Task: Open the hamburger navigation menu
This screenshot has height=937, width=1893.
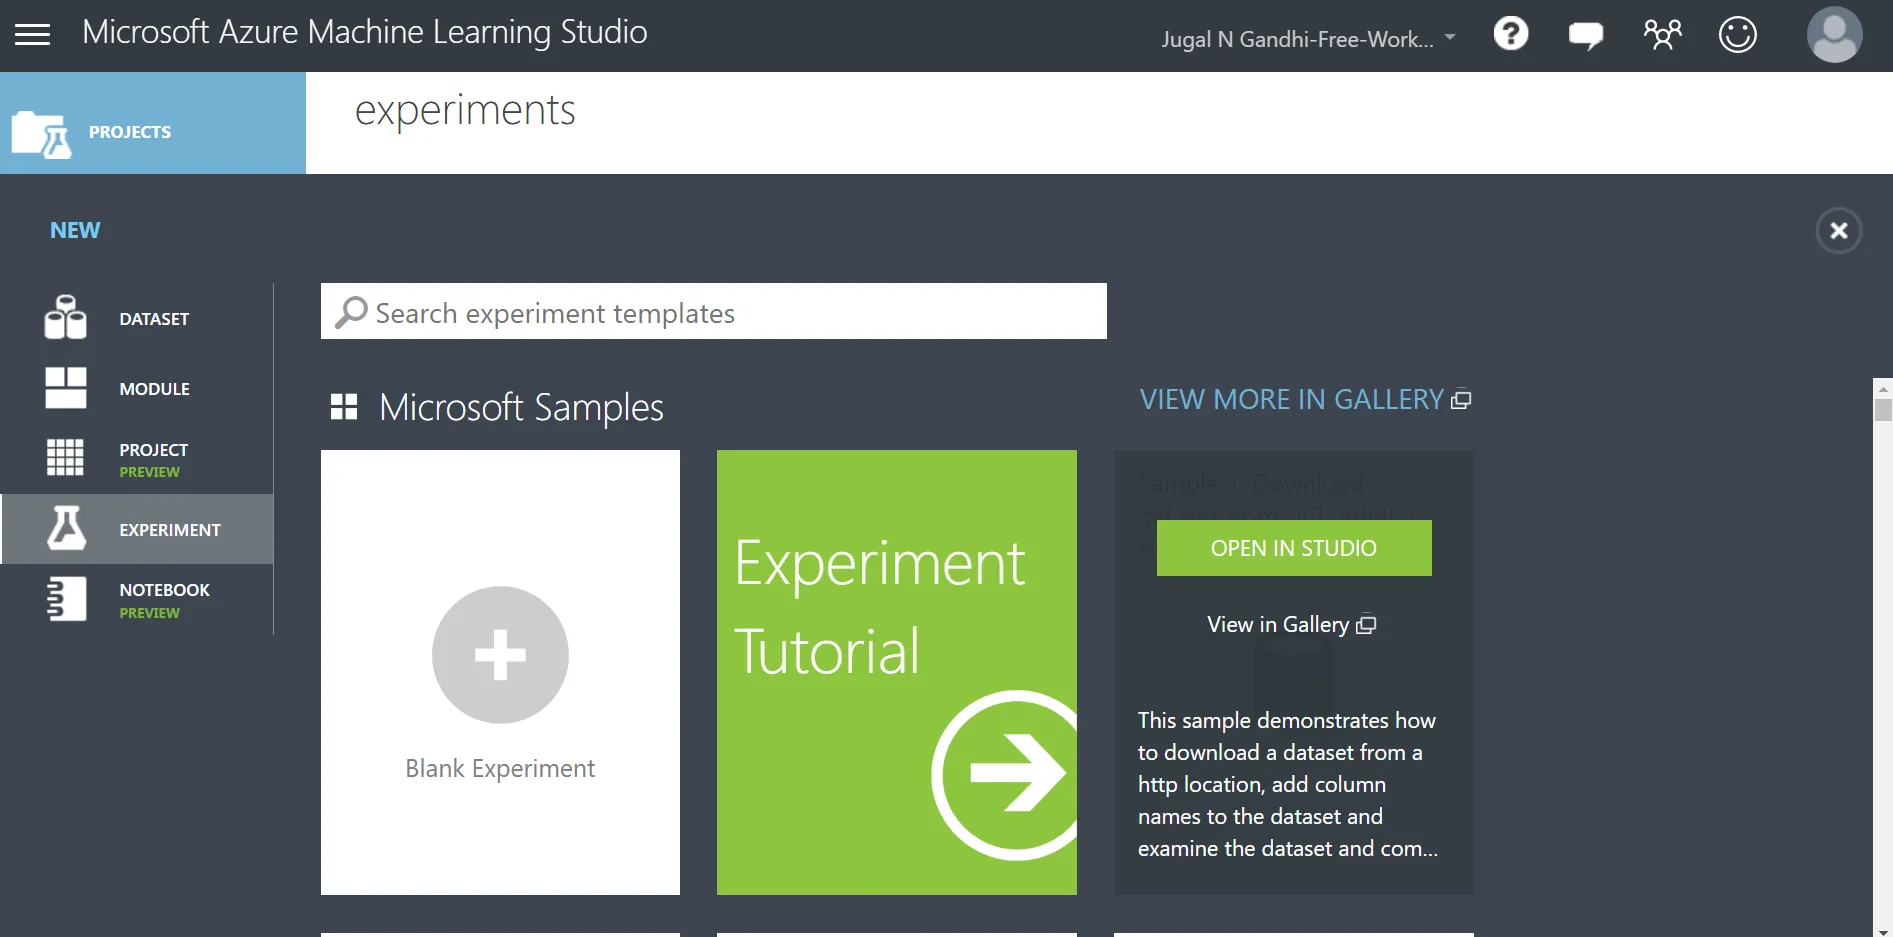Action: coord(32,35)
